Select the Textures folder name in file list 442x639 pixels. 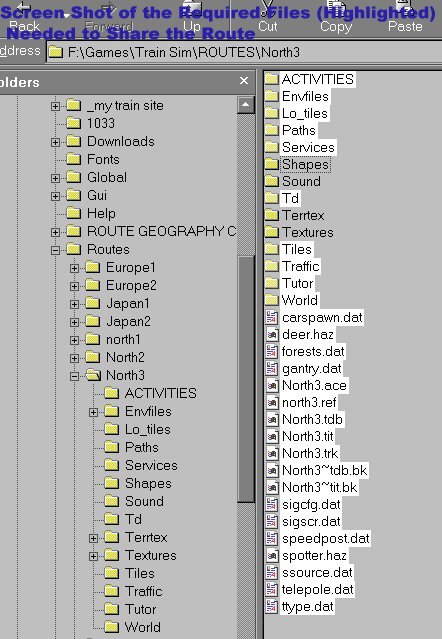coord(308,232)
